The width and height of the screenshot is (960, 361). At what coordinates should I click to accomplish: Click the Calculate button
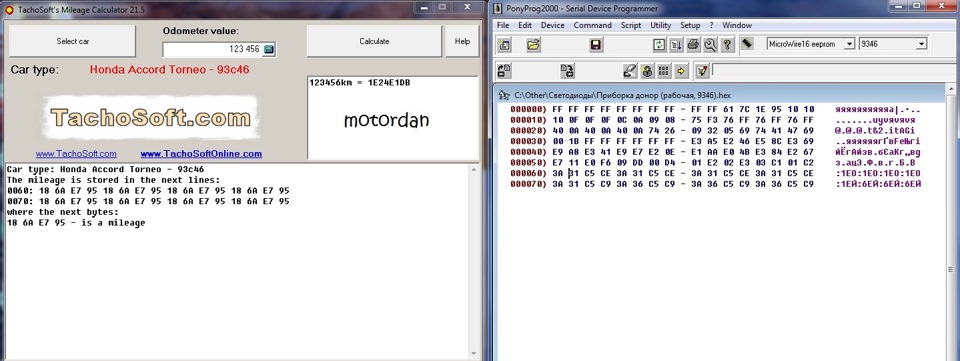pos(374,41)
